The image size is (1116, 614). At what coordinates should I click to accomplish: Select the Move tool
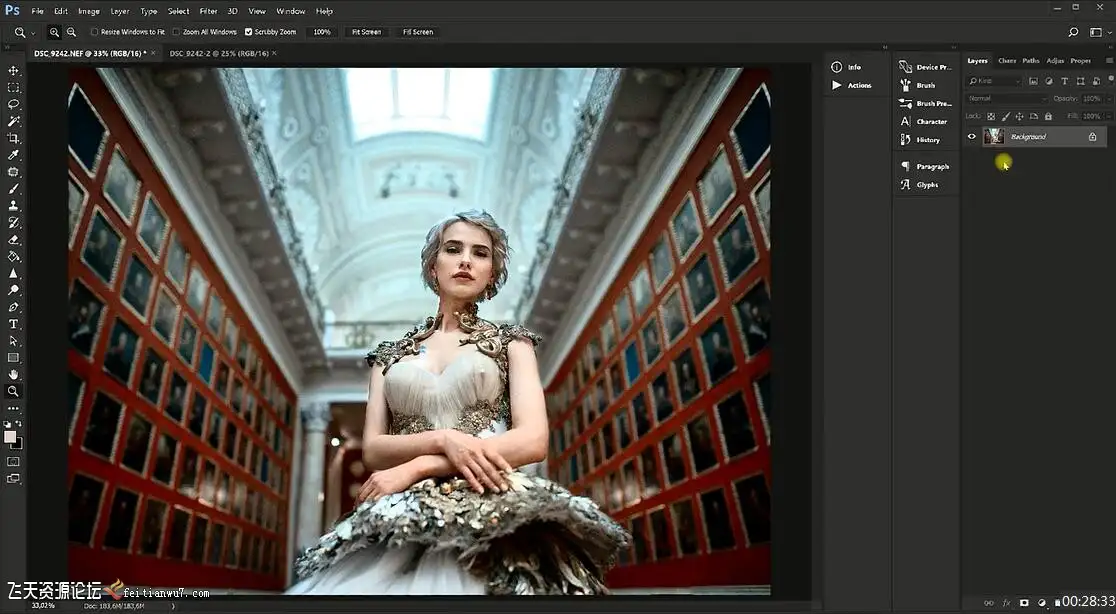pos(14,71)
